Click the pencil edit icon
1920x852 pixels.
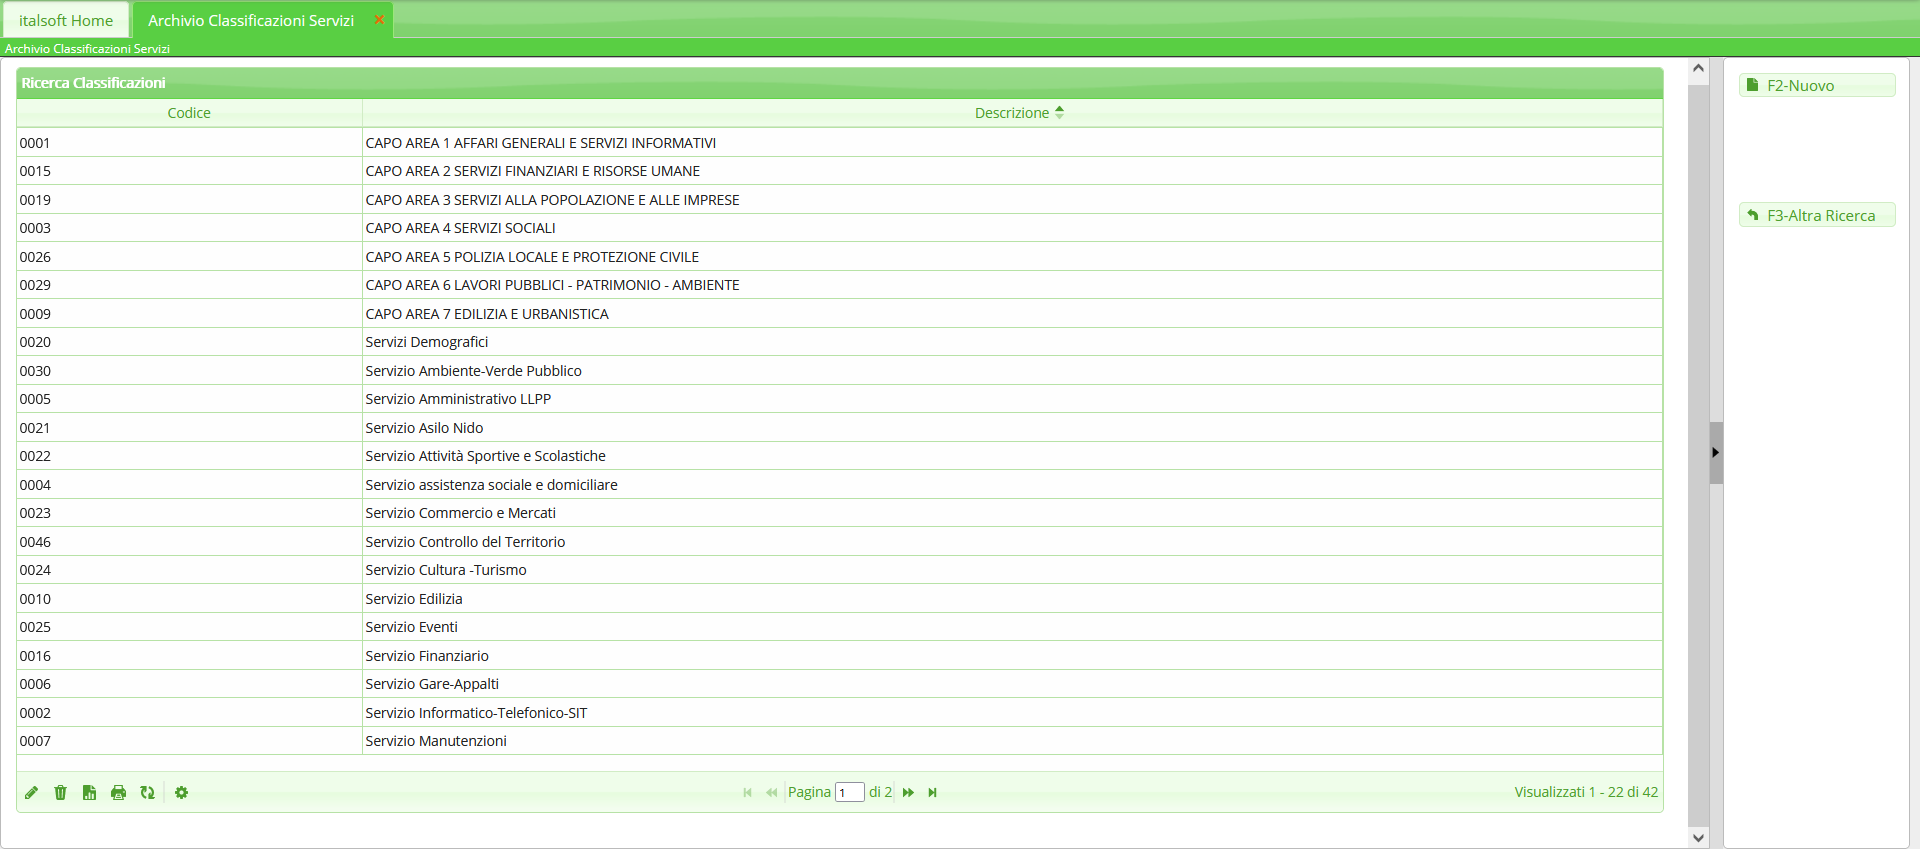(x=32, y=793)
